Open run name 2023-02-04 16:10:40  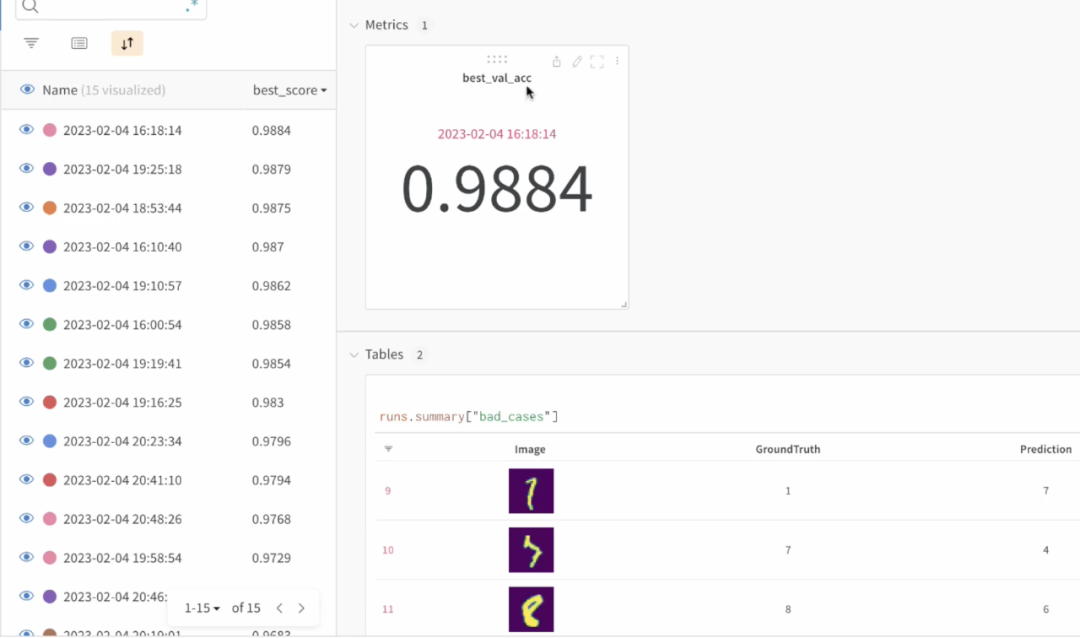[123, 247]
